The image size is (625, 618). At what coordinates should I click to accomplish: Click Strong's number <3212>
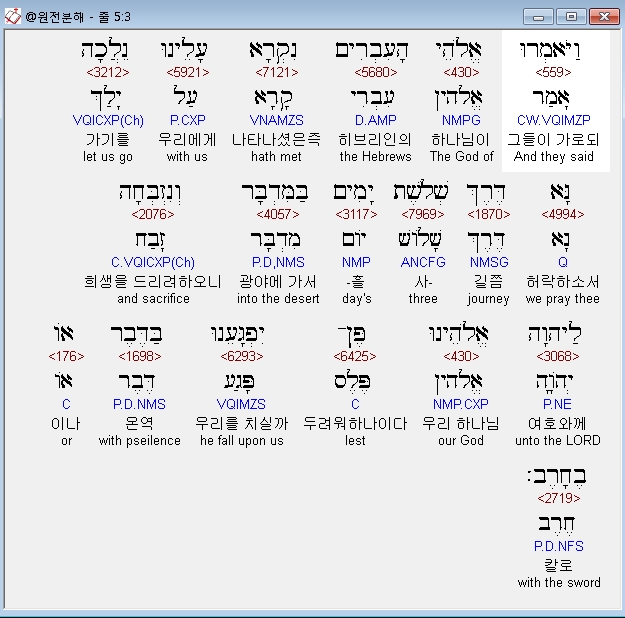(108, 72)
